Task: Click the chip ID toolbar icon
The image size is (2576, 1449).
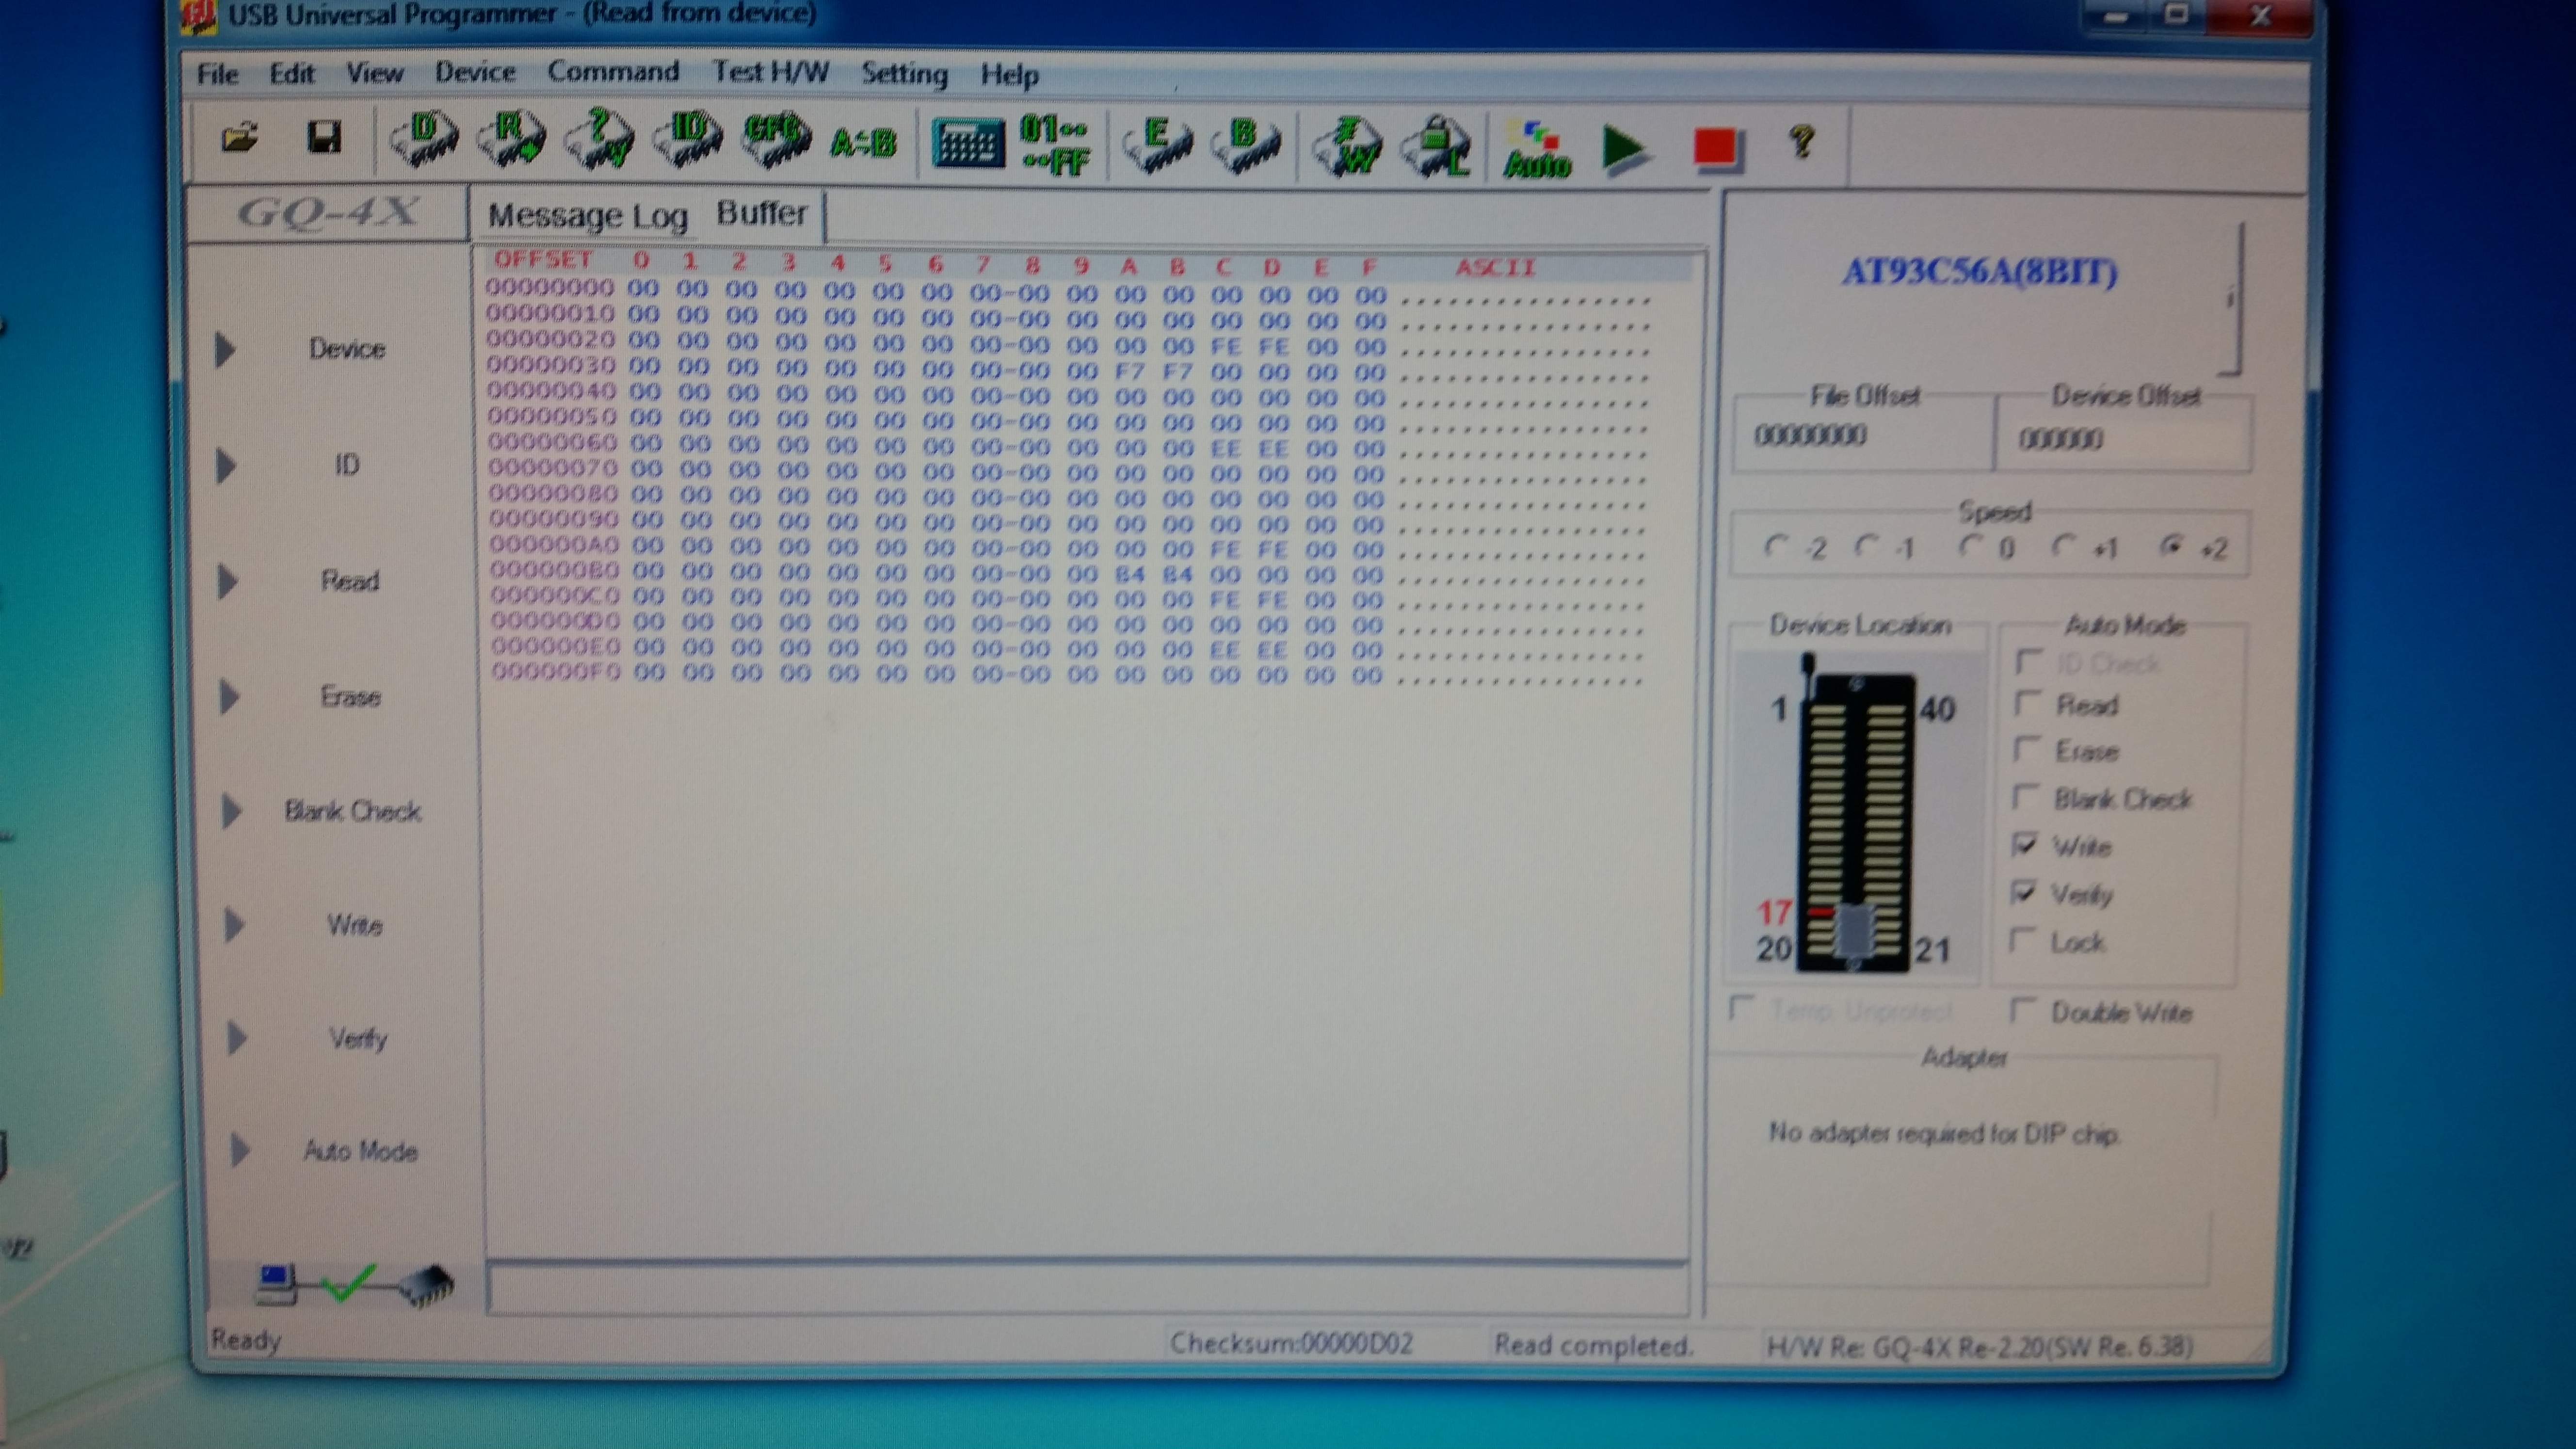Action: tap(688, 139)
